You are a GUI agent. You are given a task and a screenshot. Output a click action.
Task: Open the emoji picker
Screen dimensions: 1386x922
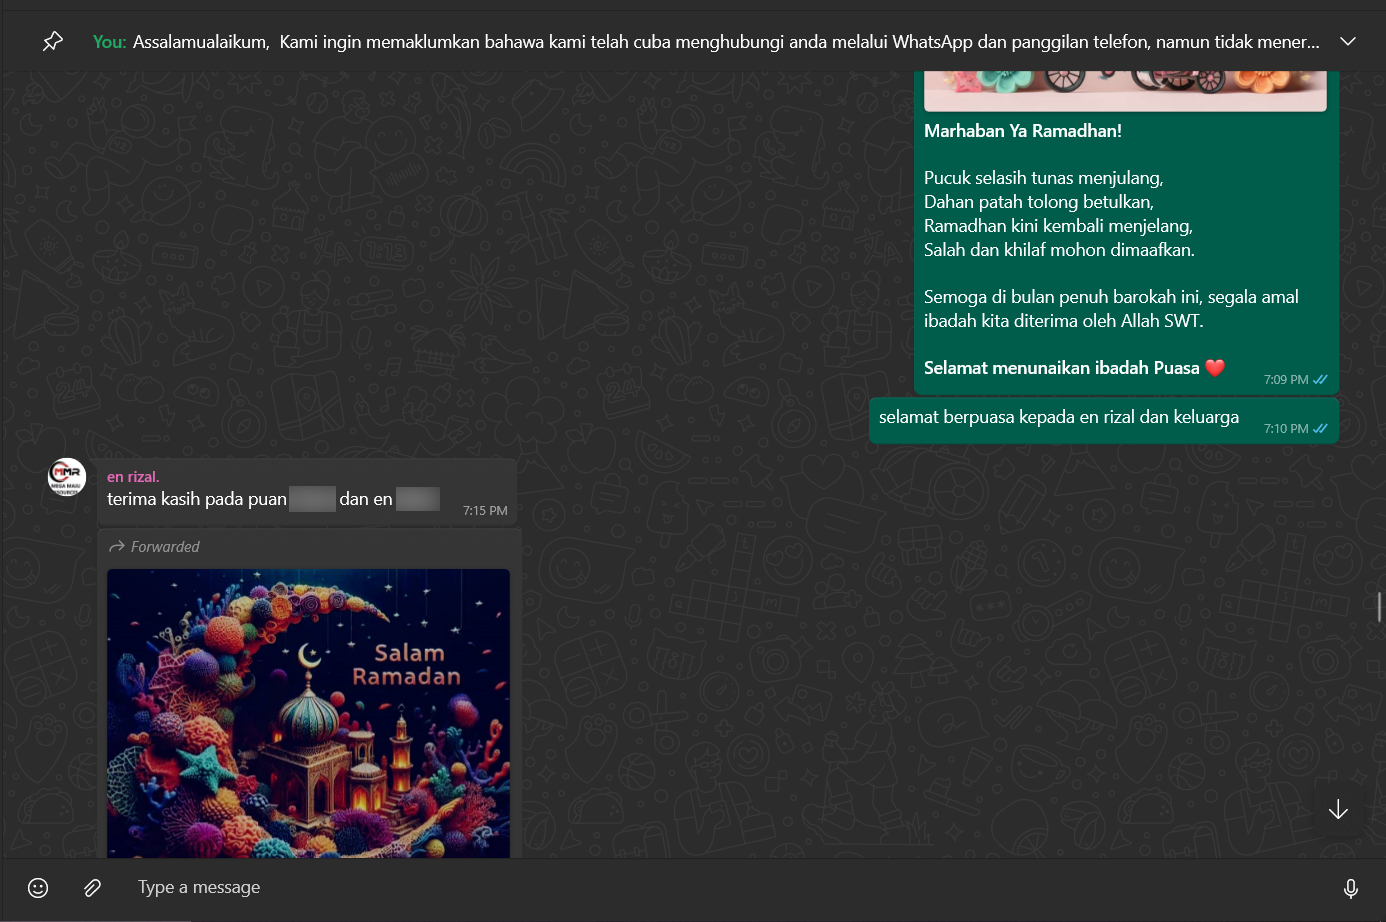pyautogui.click(x=38, y=888)
